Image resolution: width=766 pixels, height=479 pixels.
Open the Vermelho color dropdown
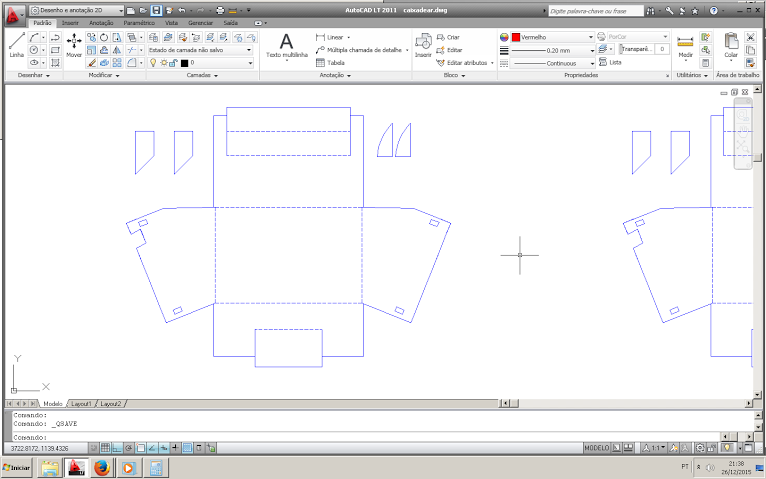click(553, 37)
